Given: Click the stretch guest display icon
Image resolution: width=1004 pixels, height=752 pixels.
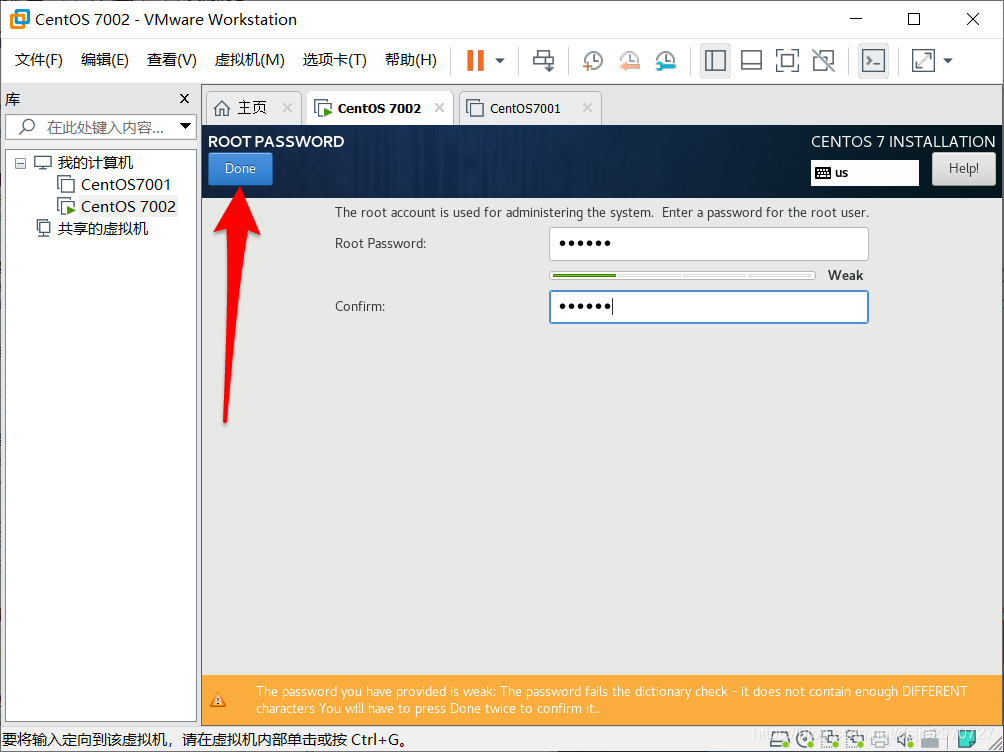Looking at the screenshot, I should (x=923, y=61).
